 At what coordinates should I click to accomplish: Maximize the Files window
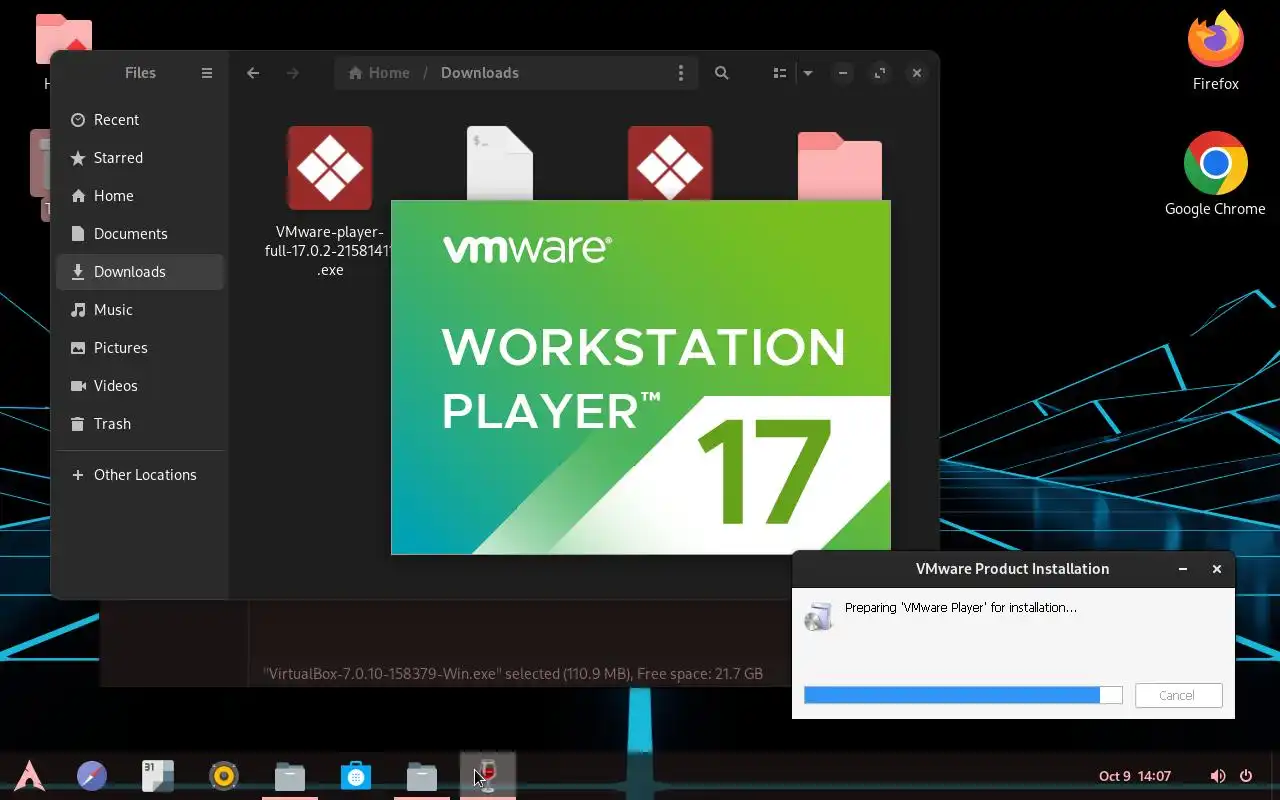tap(880, 73)
